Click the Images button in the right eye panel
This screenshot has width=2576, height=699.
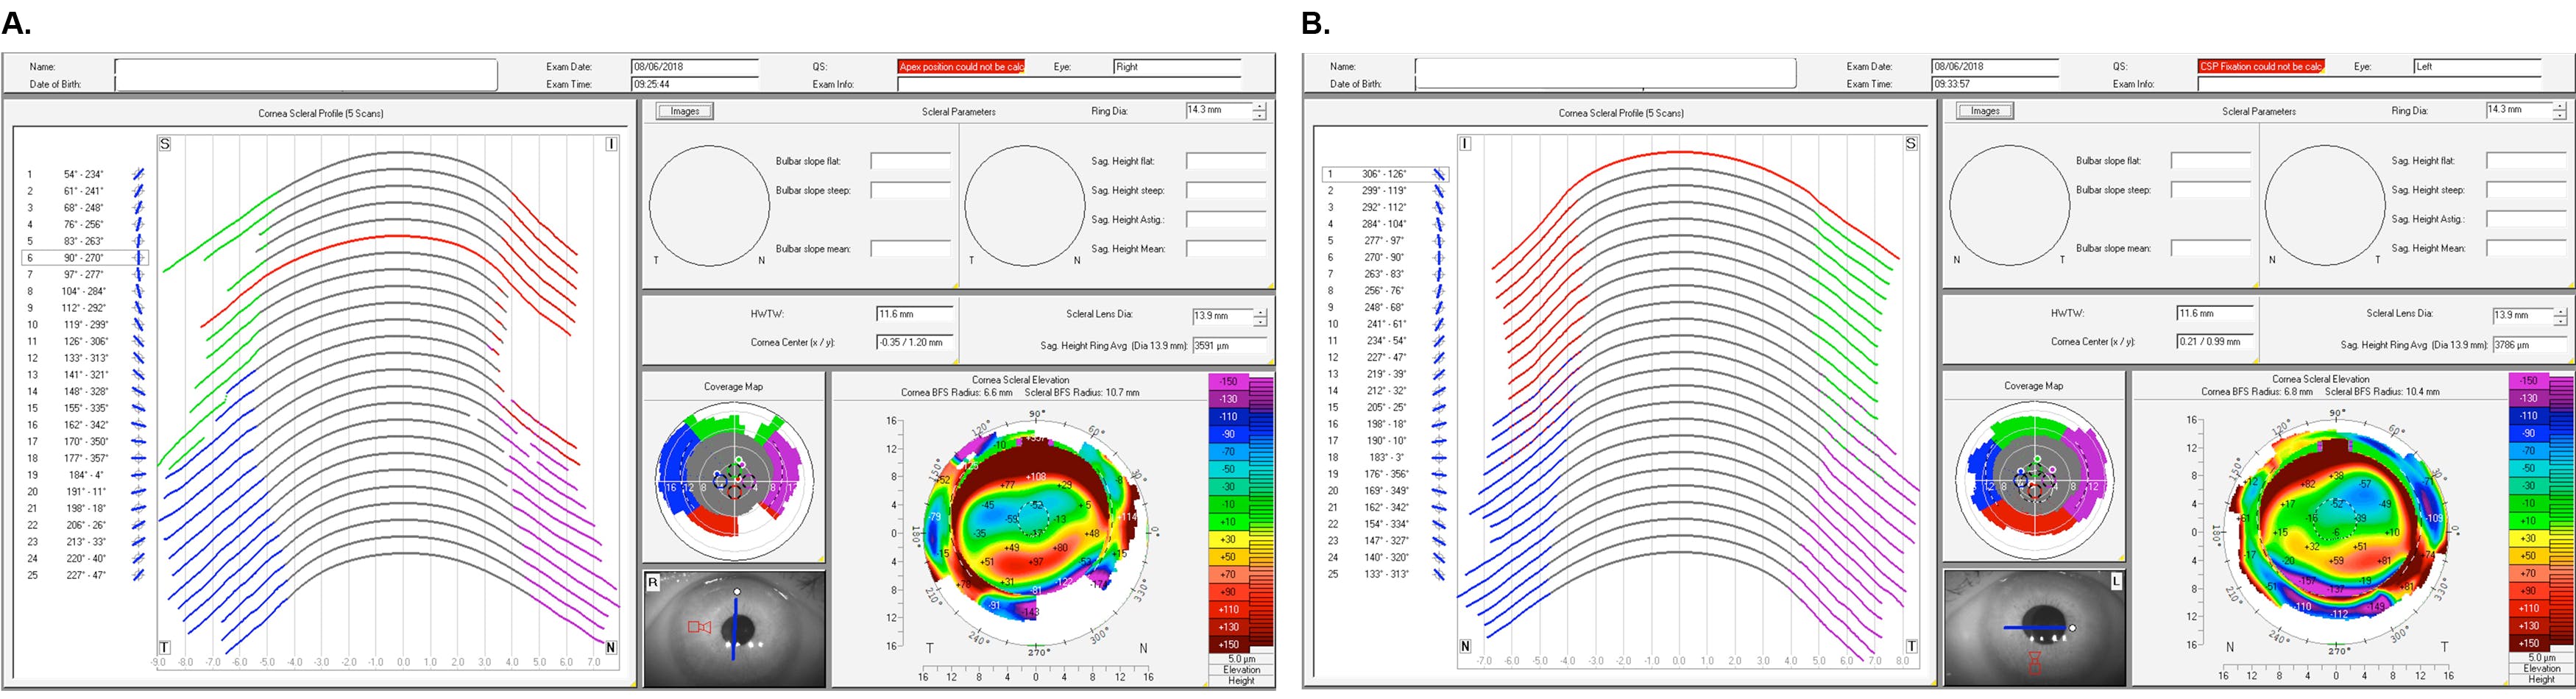(685, 111)
